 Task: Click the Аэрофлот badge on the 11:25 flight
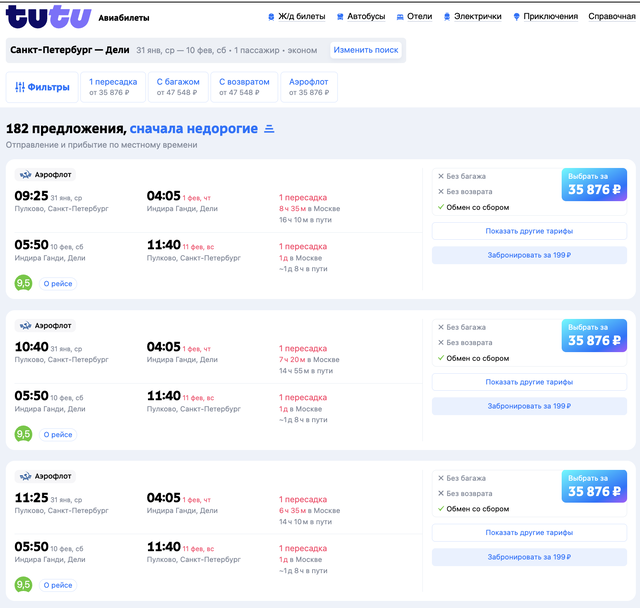[45, 476]
